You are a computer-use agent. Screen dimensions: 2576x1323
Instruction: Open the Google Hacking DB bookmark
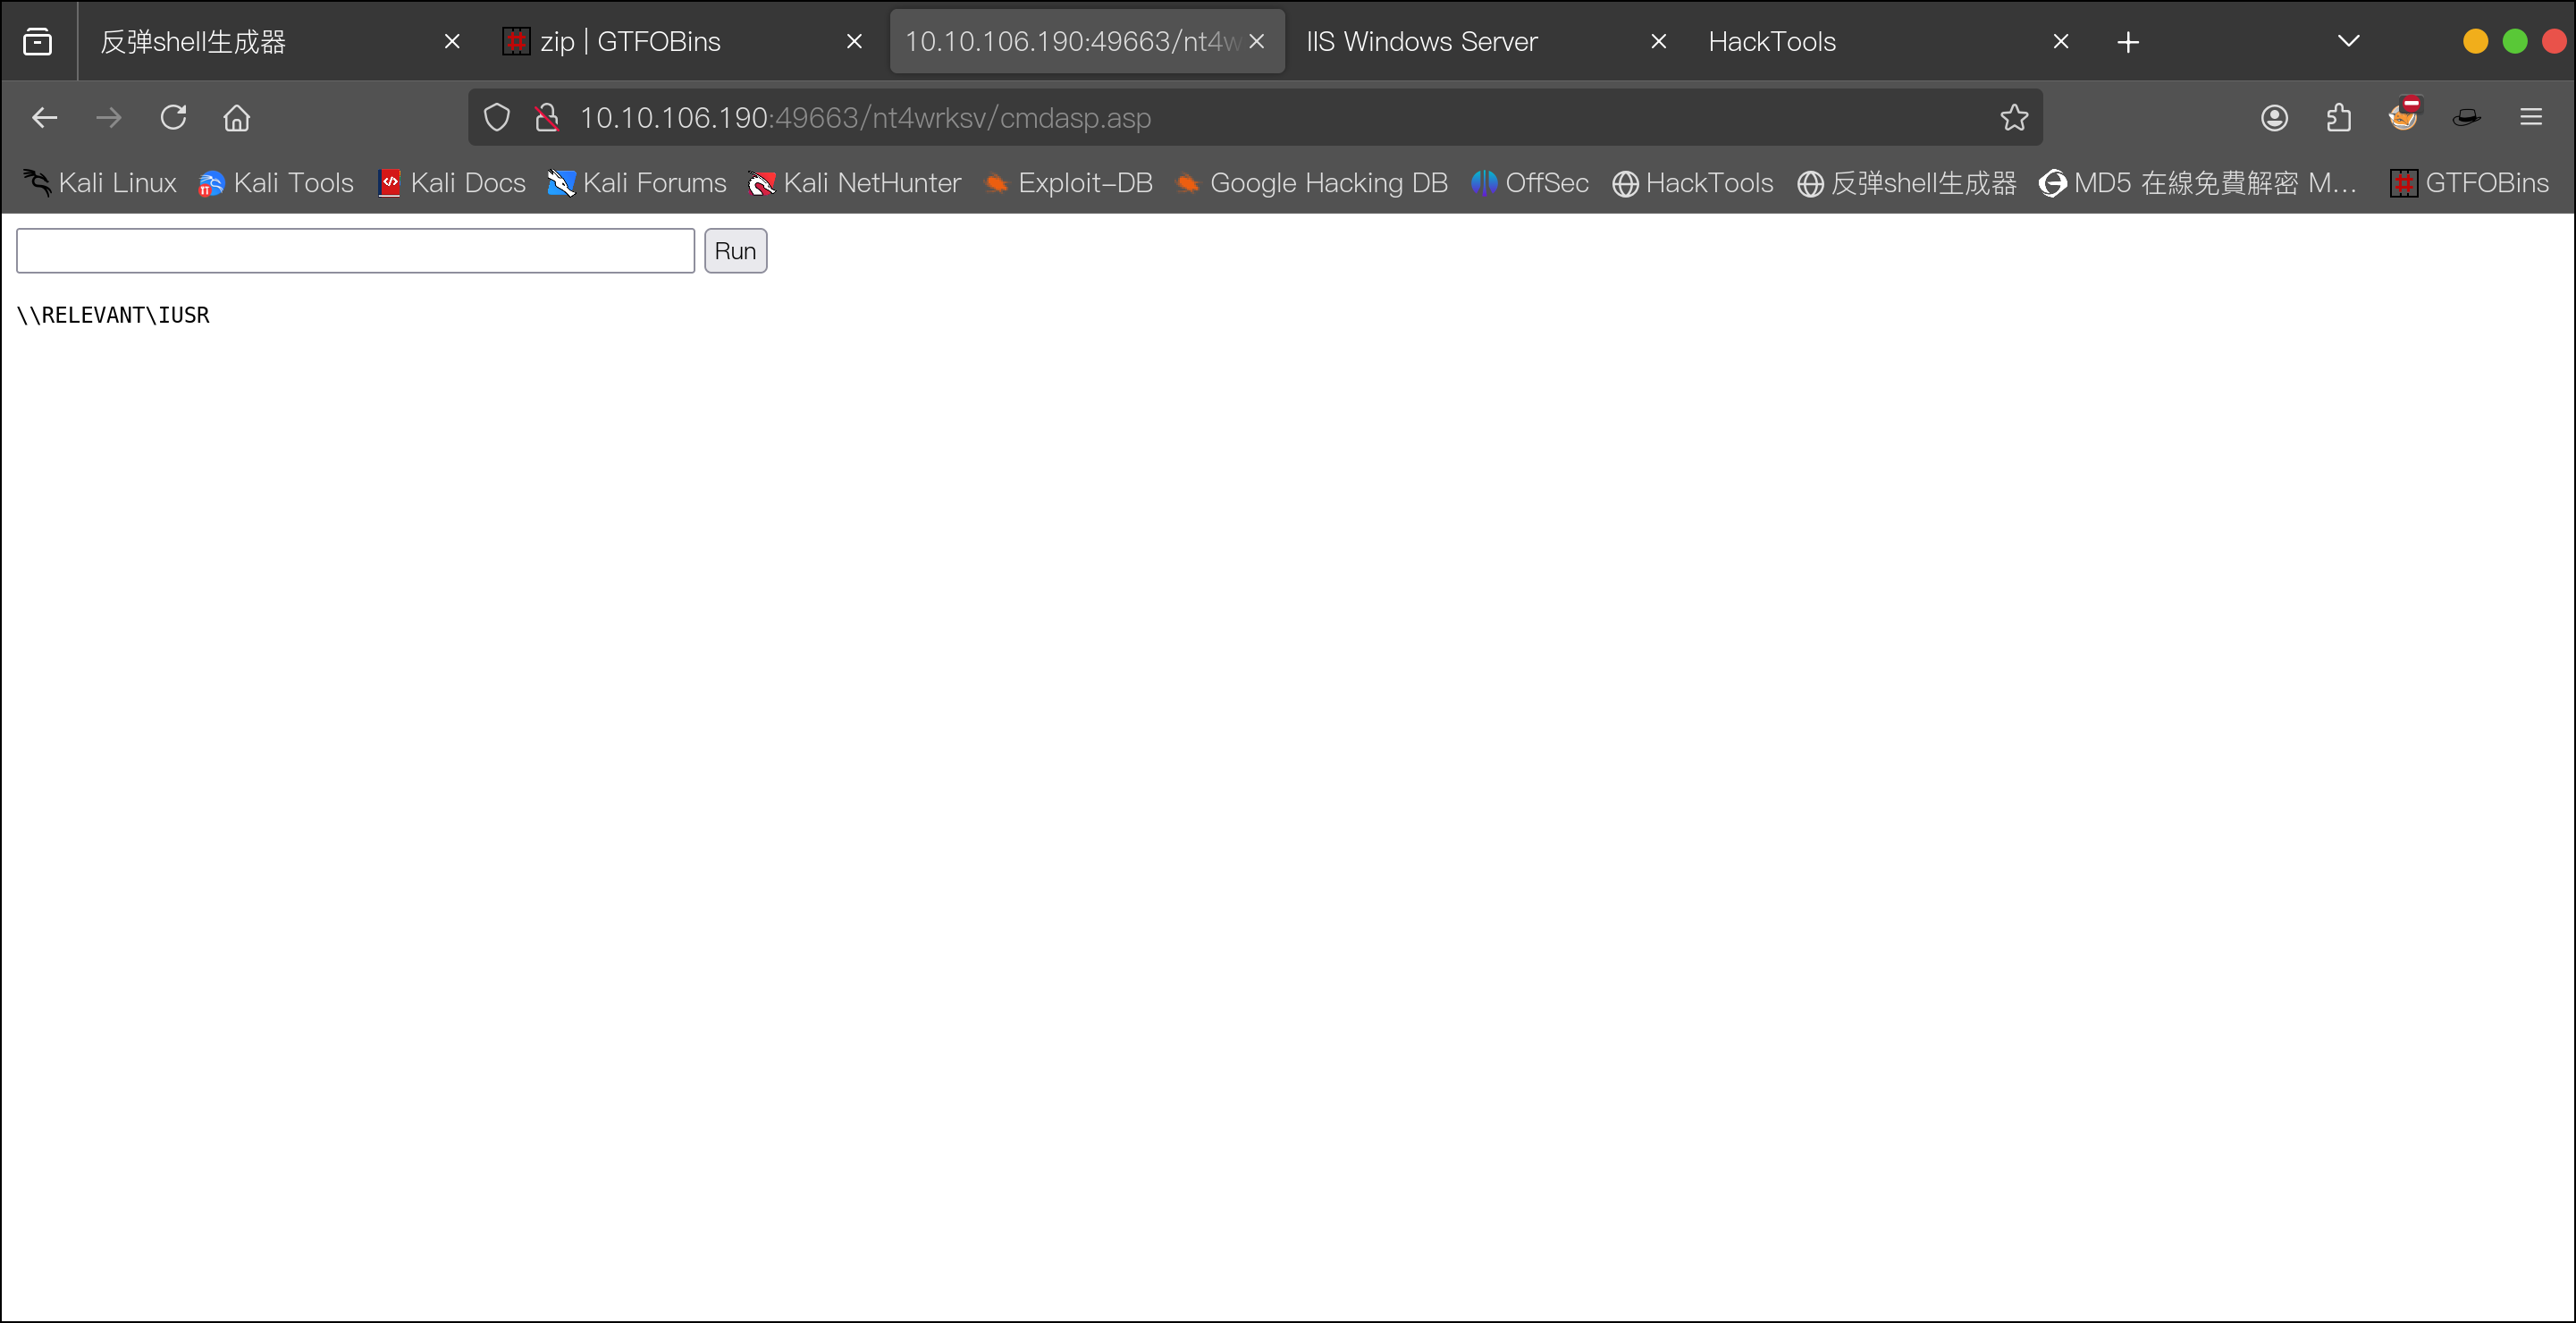pos(1311,183)
